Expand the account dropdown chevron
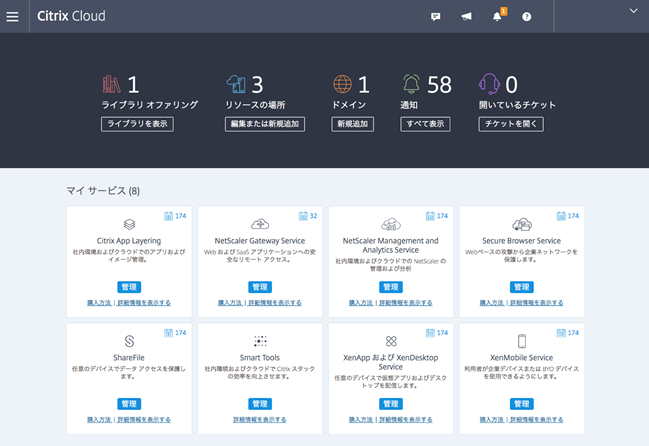 coord(633,11)
